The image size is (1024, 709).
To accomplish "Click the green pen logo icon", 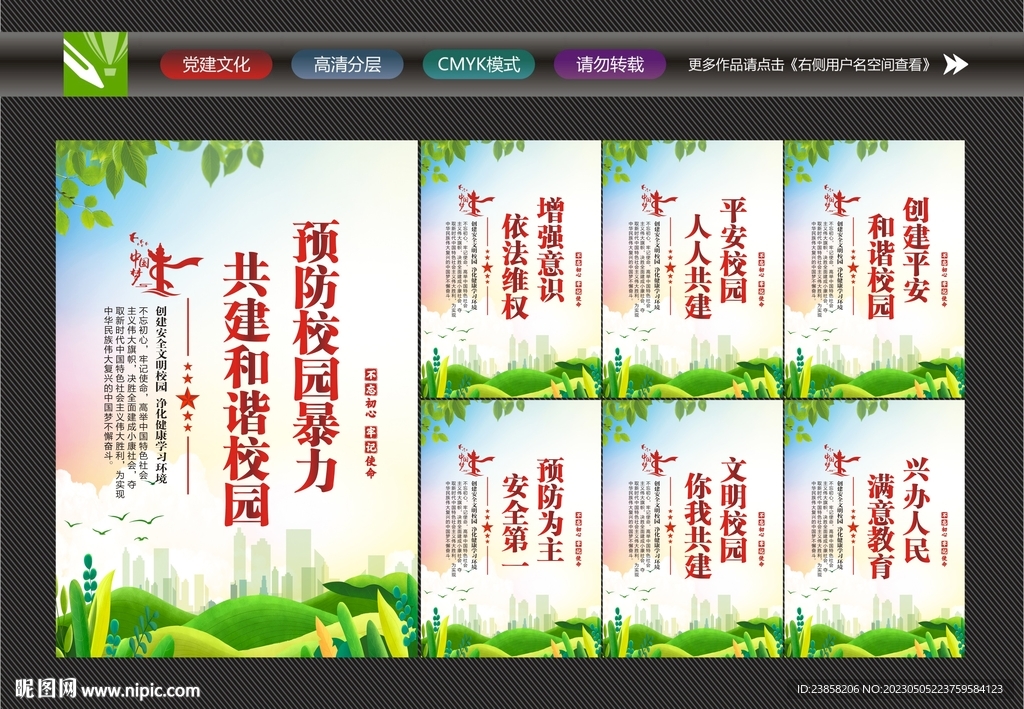I will click(x=95, y=65).
